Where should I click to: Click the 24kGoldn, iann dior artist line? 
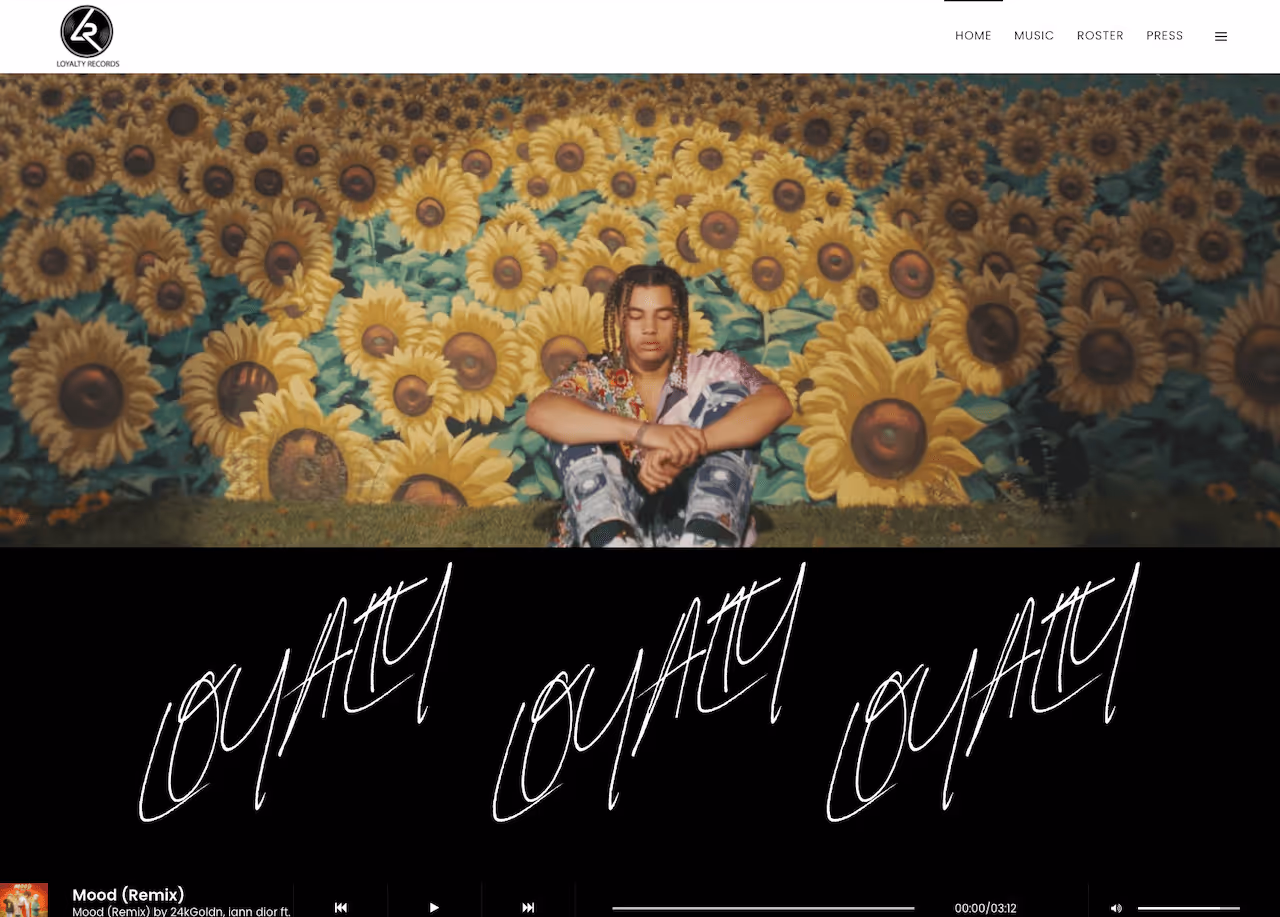tap(181, 911)
